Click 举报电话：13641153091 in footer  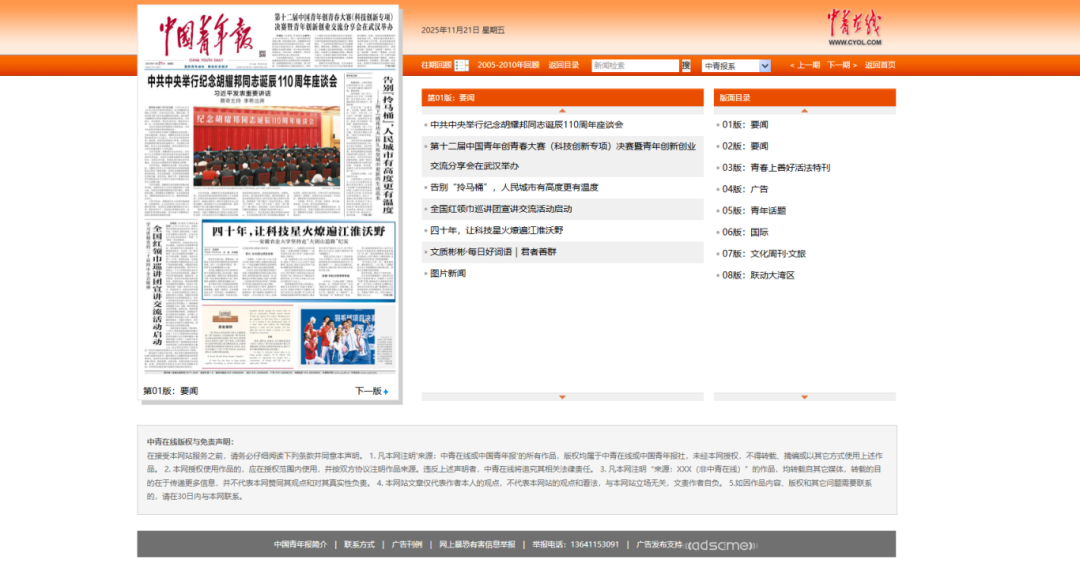point(575,545)
